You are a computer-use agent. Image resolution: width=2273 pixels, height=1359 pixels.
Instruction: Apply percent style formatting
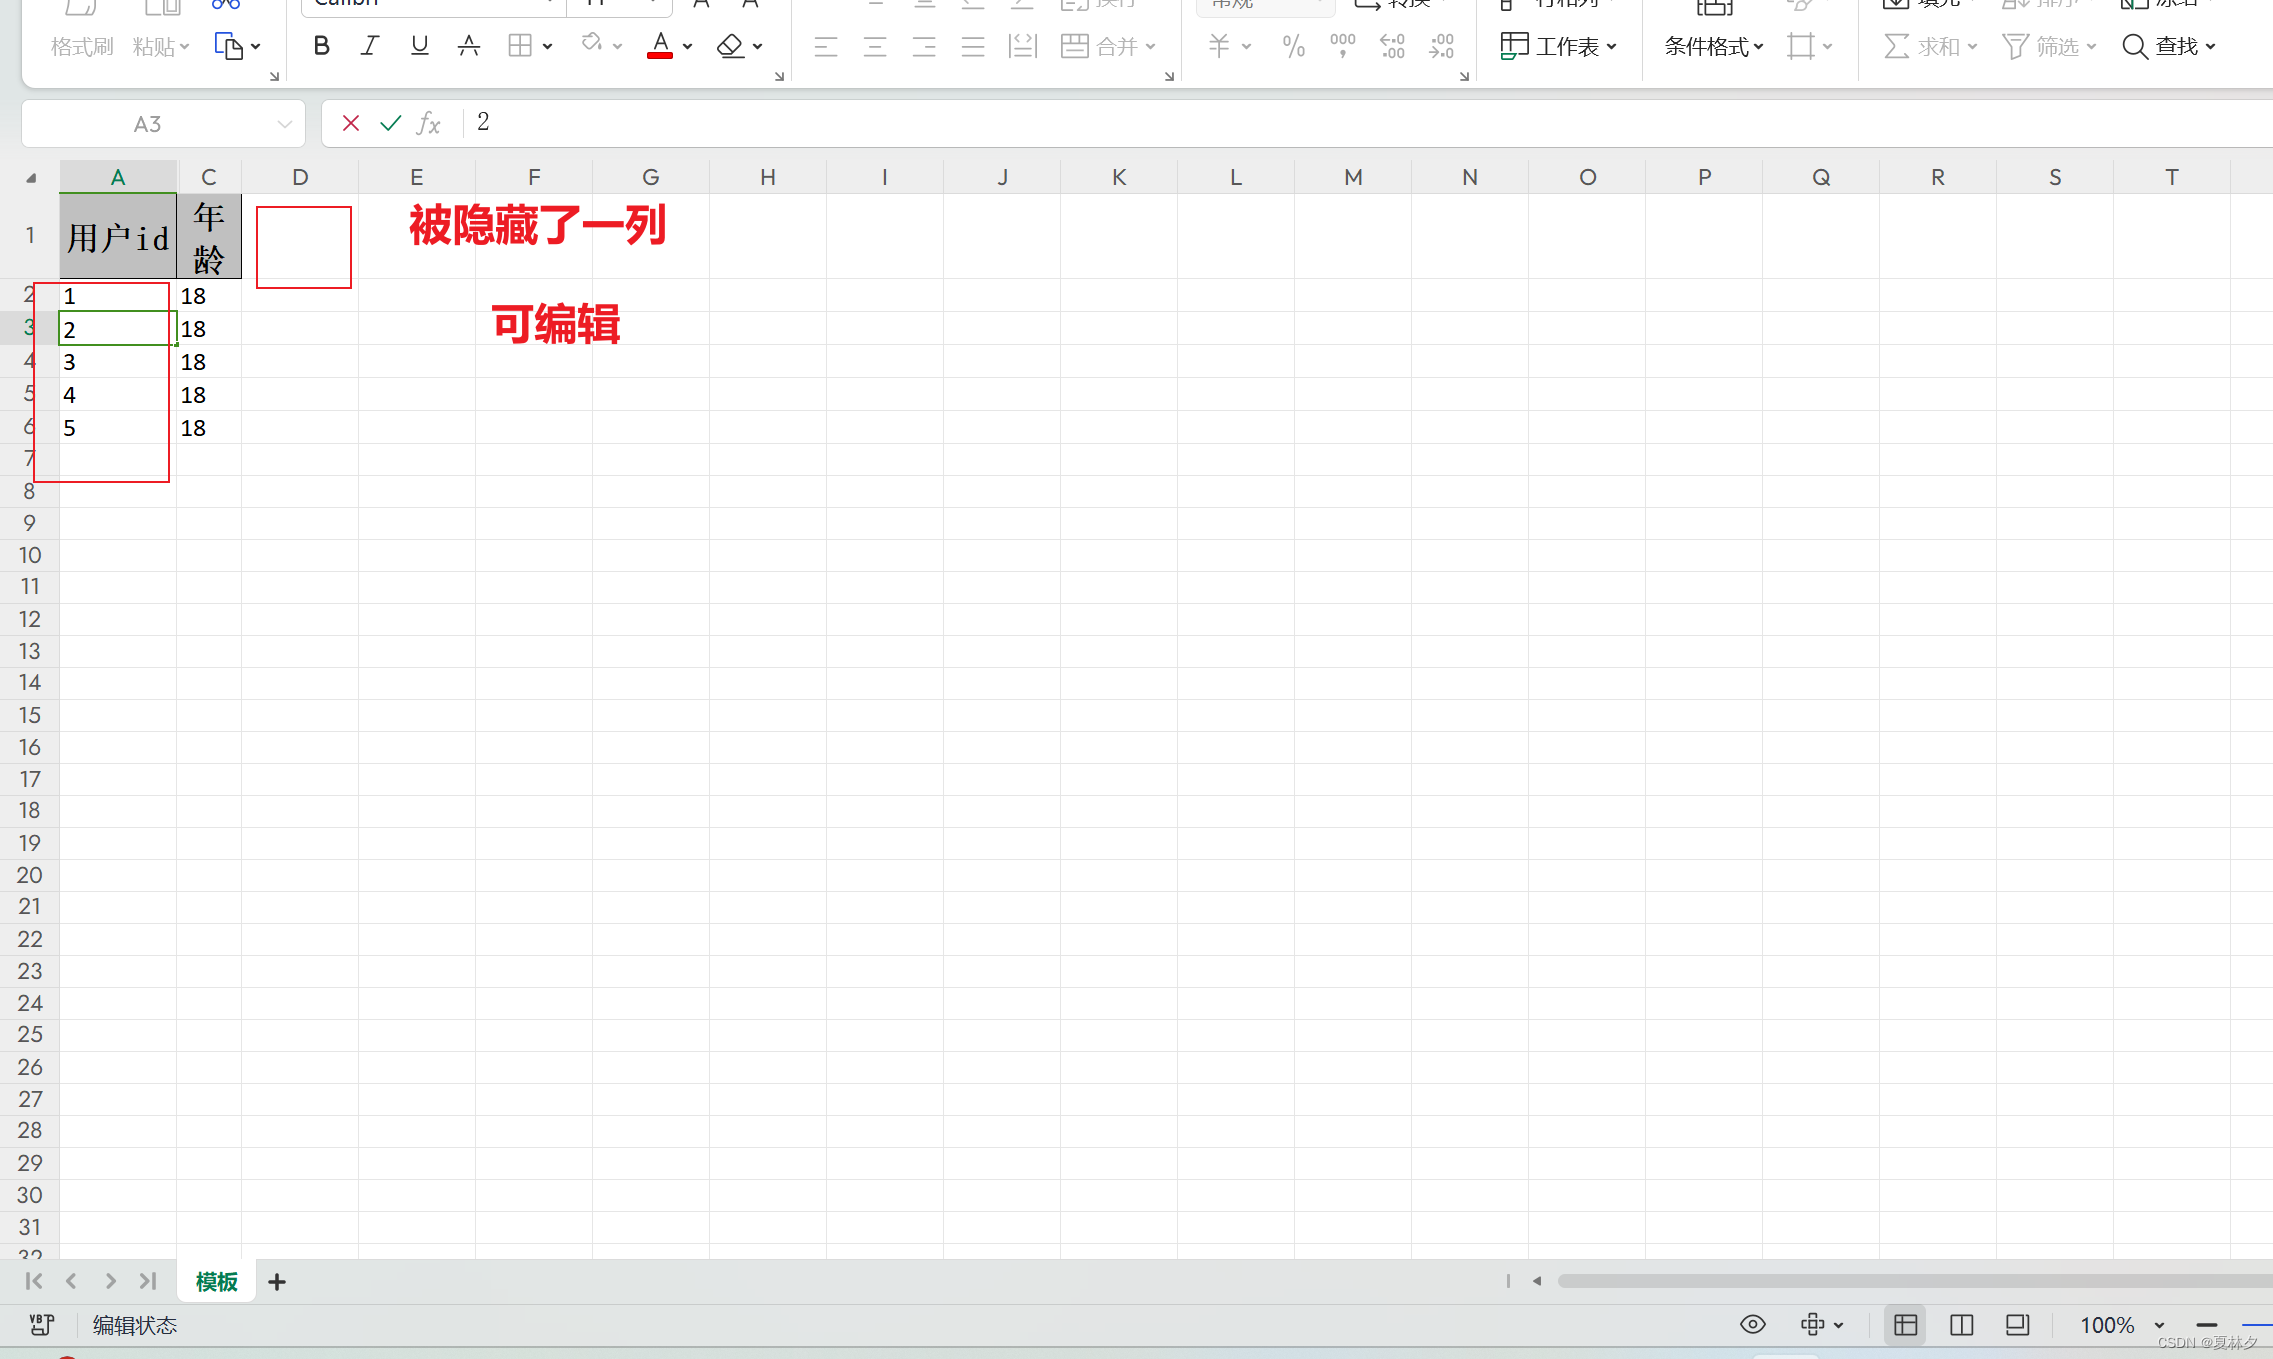pyautogui.click(x=1293, y=46)
